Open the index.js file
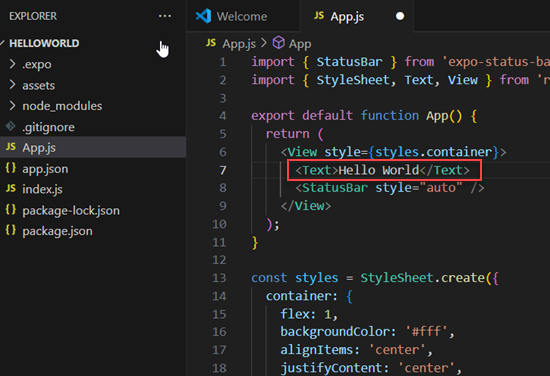This screenshot has height=376, width=550. (42, 189)
